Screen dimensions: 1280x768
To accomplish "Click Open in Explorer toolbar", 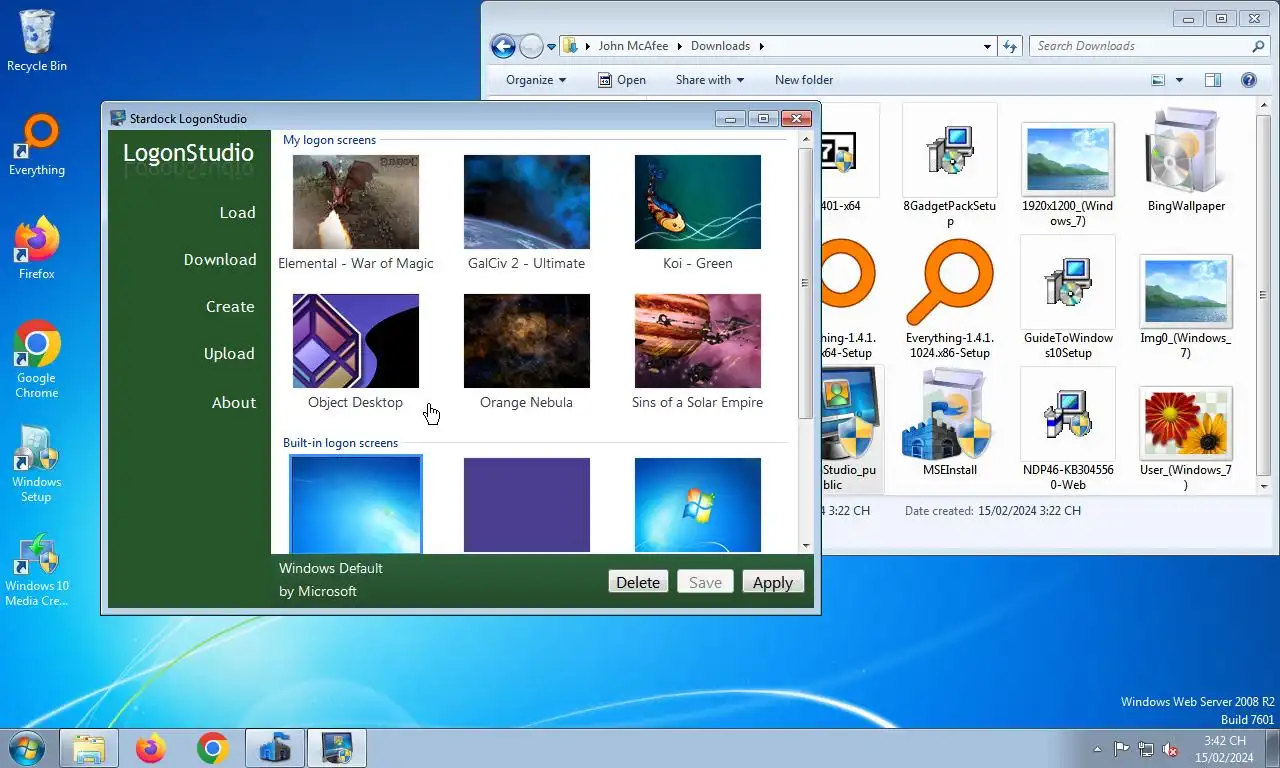I will click(621, 80).
